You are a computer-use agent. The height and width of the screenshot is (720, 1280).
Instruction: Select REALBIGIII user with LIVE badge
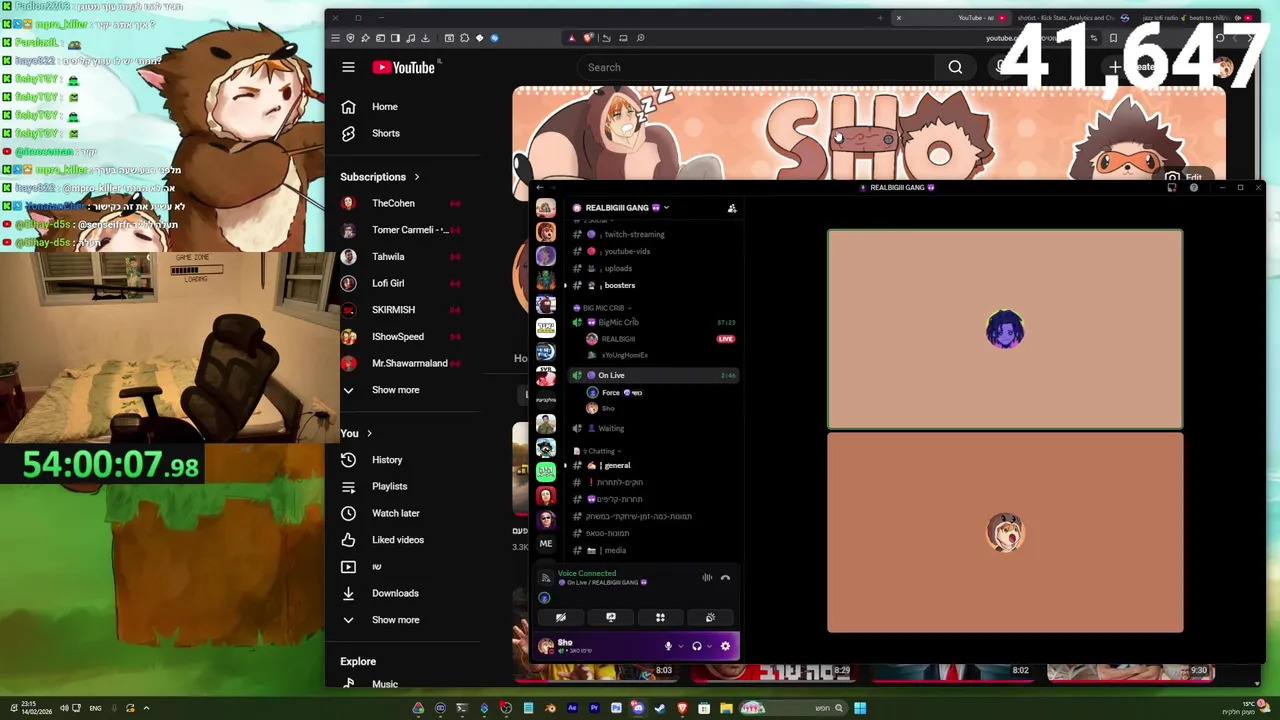[x=660, y=339]
